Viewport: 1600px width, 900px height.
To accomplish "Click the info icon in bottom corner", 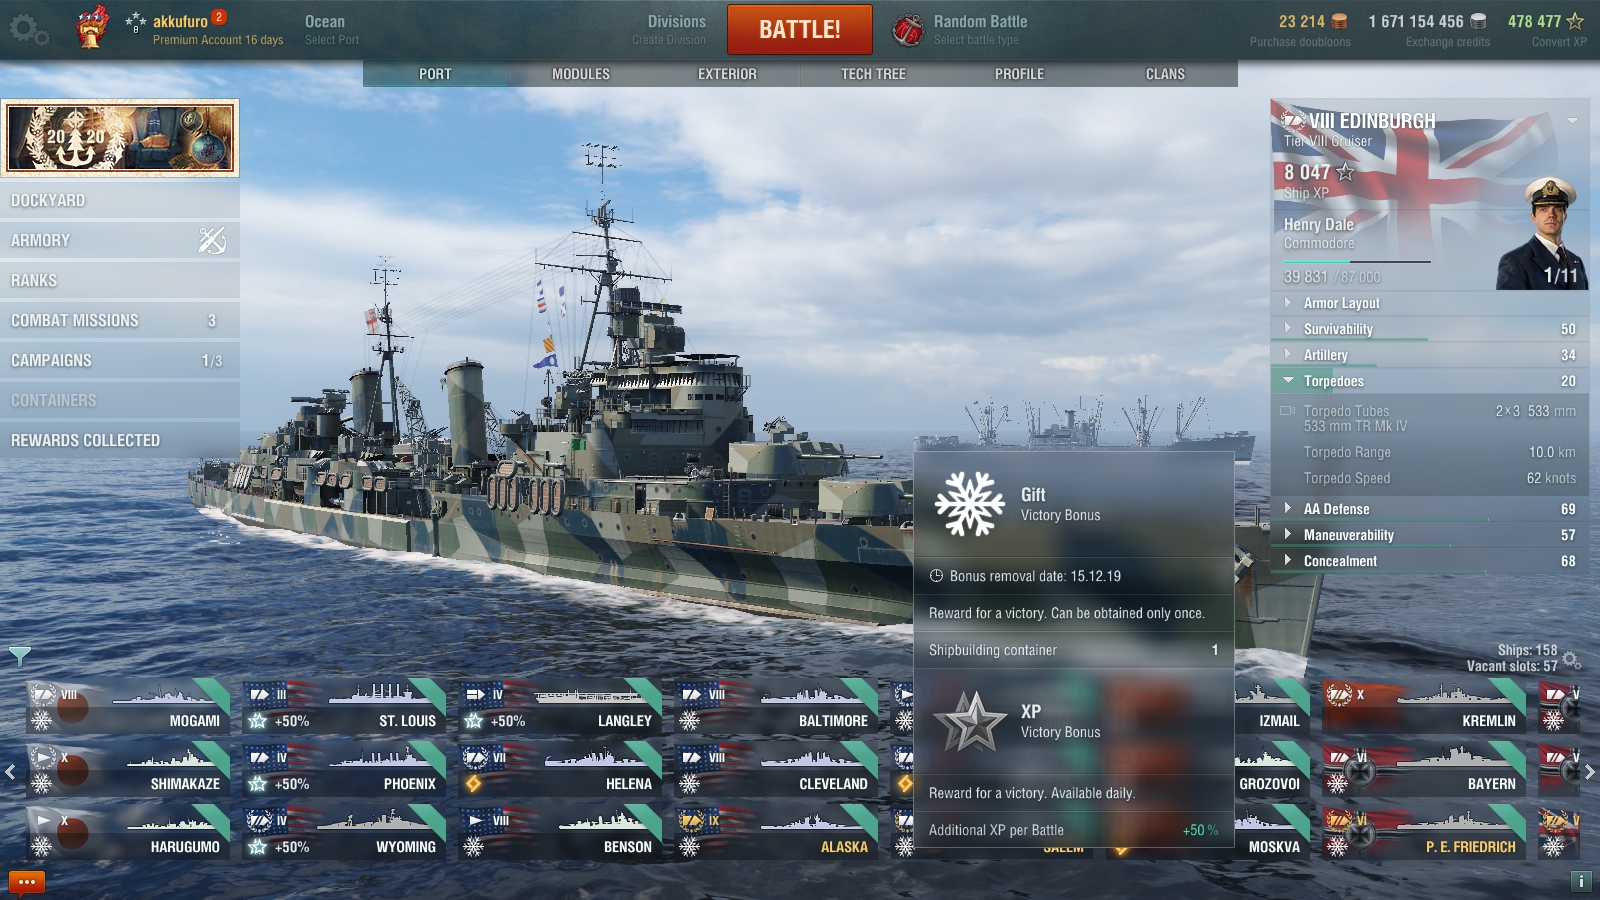I will click(x=1581, y=881).
